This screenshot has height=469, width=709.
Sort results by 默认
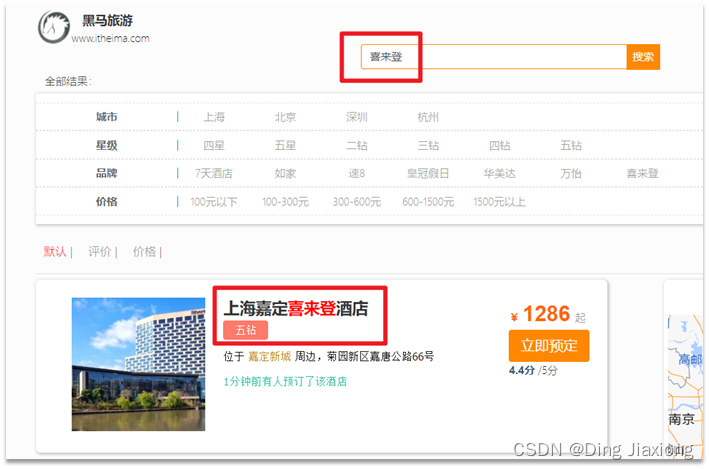pos(55,251)
